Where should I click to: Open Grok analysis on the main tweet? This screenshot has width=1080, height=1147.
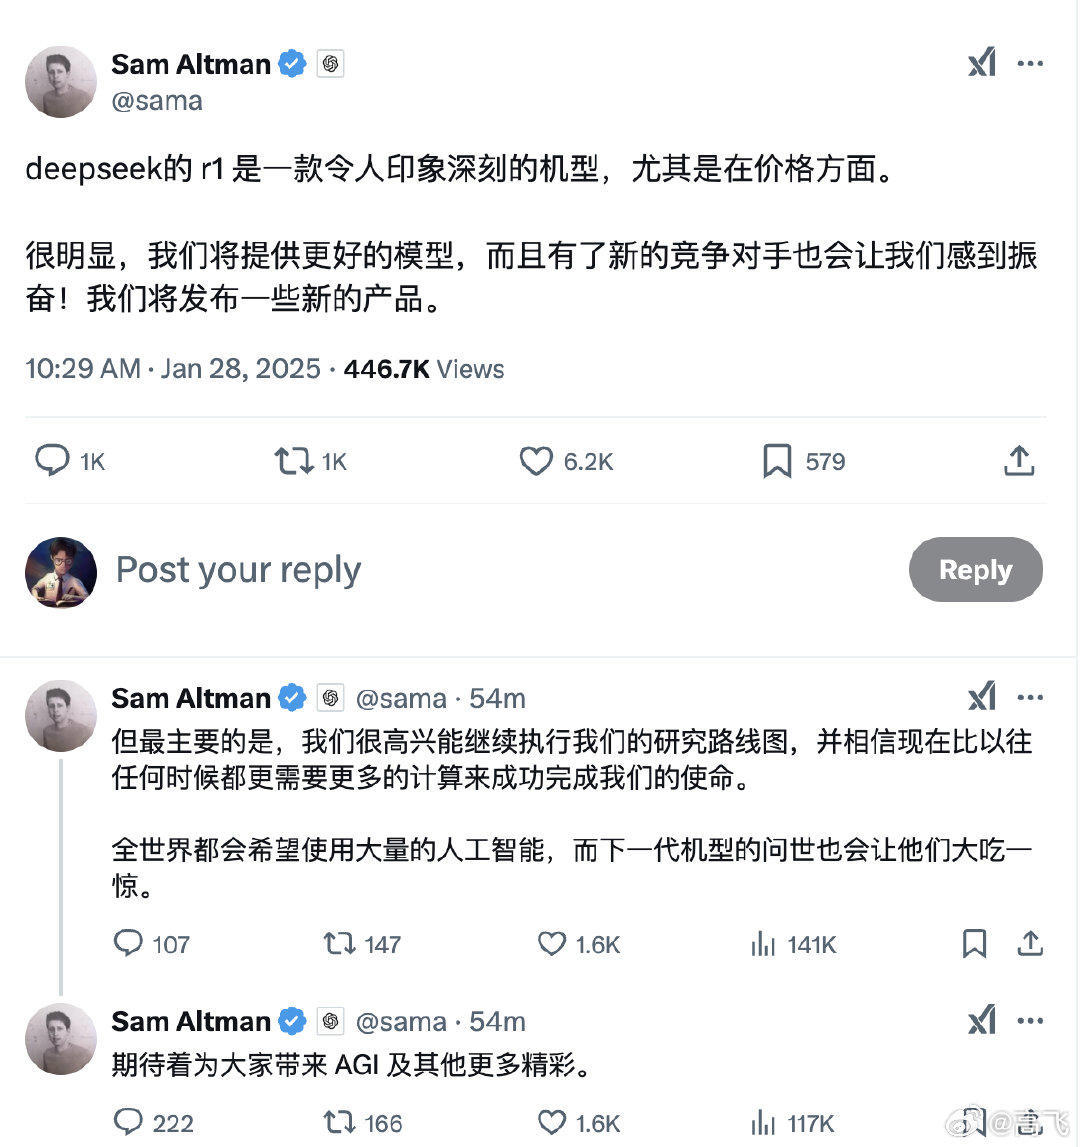[x=982, y=62]
